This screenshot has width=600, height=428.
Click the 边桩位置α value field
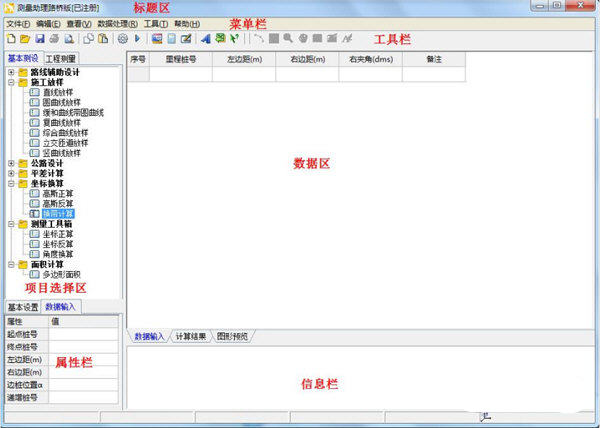(x=83, y=385)
